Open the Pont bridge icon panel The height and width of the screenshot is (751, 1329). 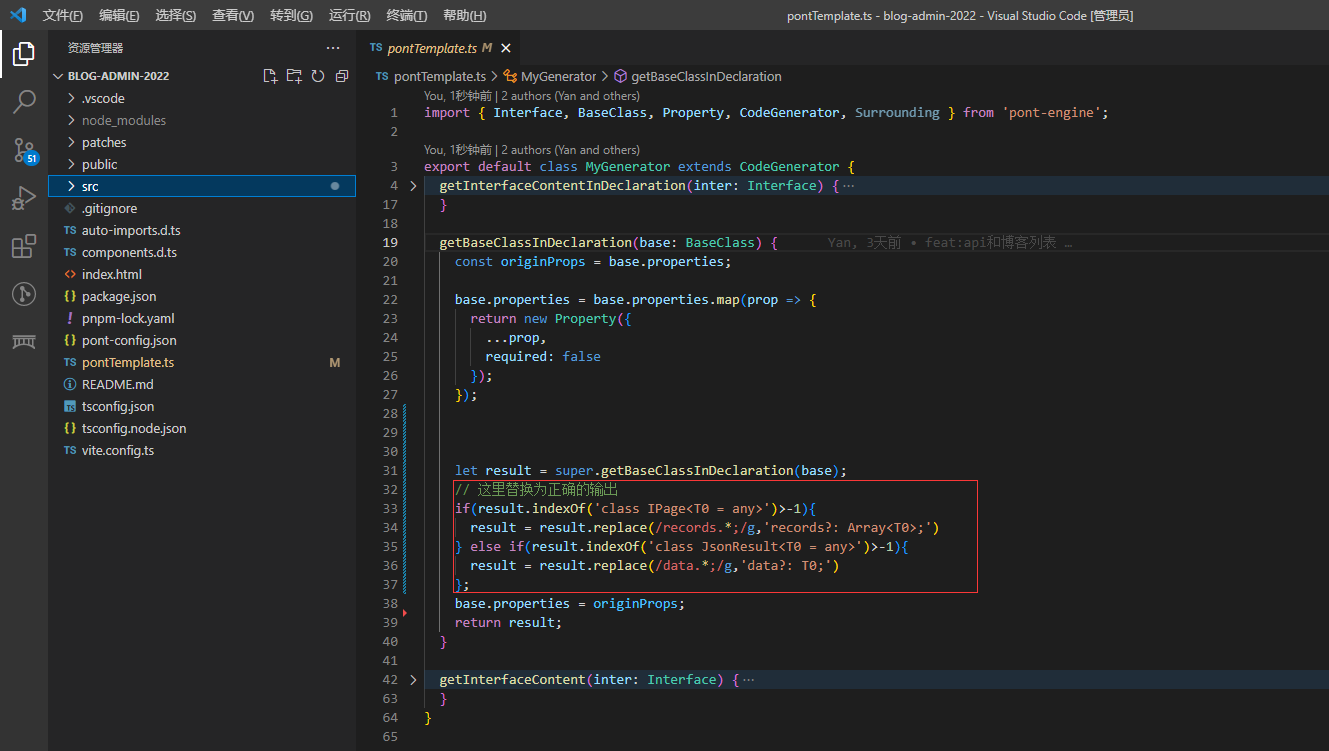pos(24,342)
